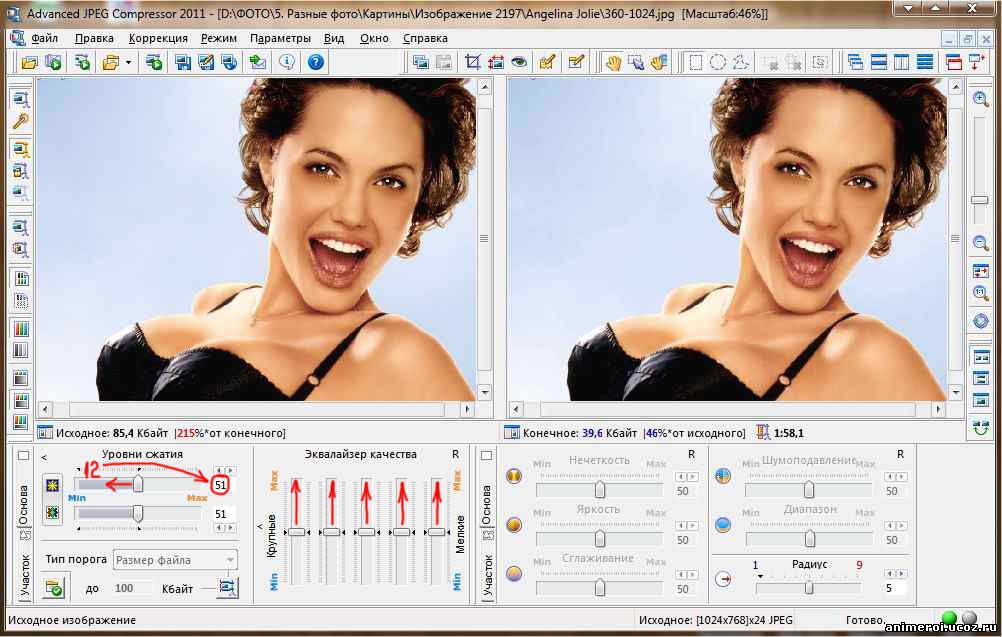The width and height of the screenshot is (1002, 637).
Task: Click the save with floppy disk toolbar icon
Action: pyautogui.click(x=183, y=62)
